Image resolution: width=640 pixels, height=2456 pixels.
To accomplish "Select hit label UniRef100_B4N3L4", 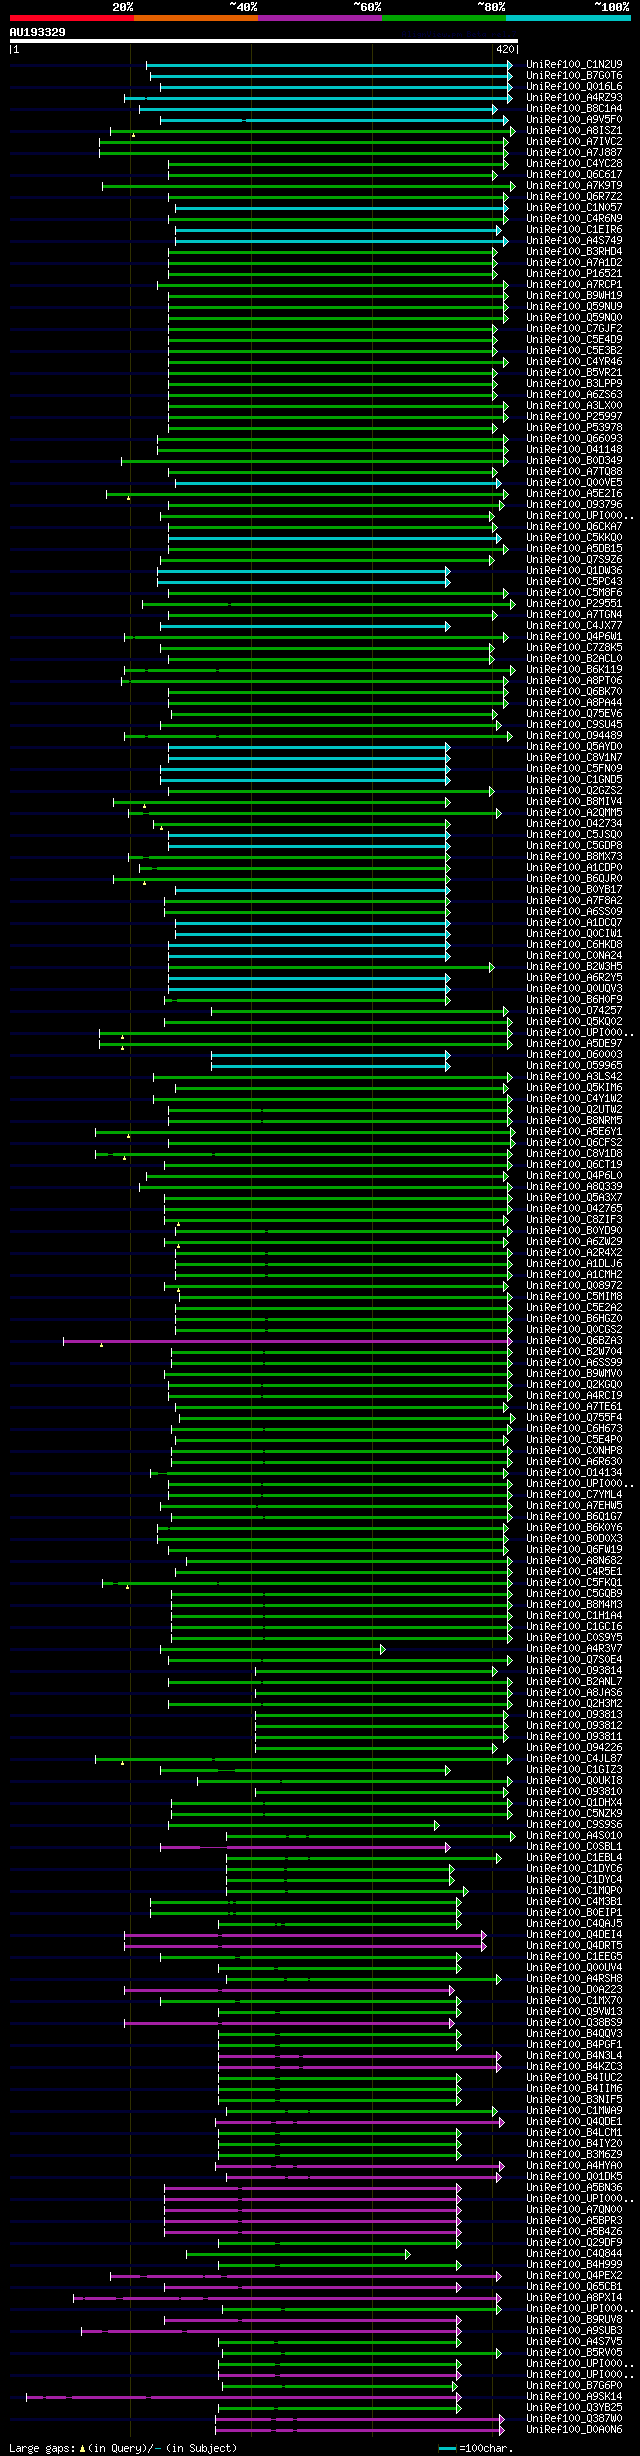I will point(574,2056).
